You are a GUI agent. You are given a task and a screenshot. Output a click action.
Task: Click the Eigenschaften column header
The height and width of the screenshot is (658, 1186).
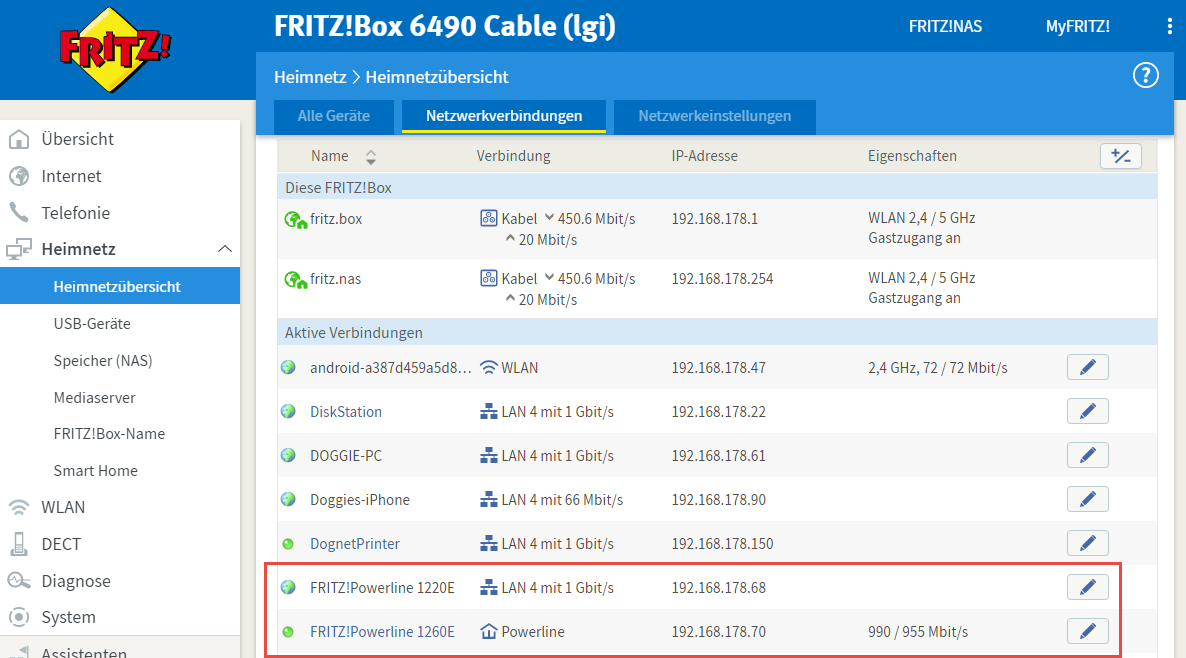pyautogui.click(x=912, y=157)
